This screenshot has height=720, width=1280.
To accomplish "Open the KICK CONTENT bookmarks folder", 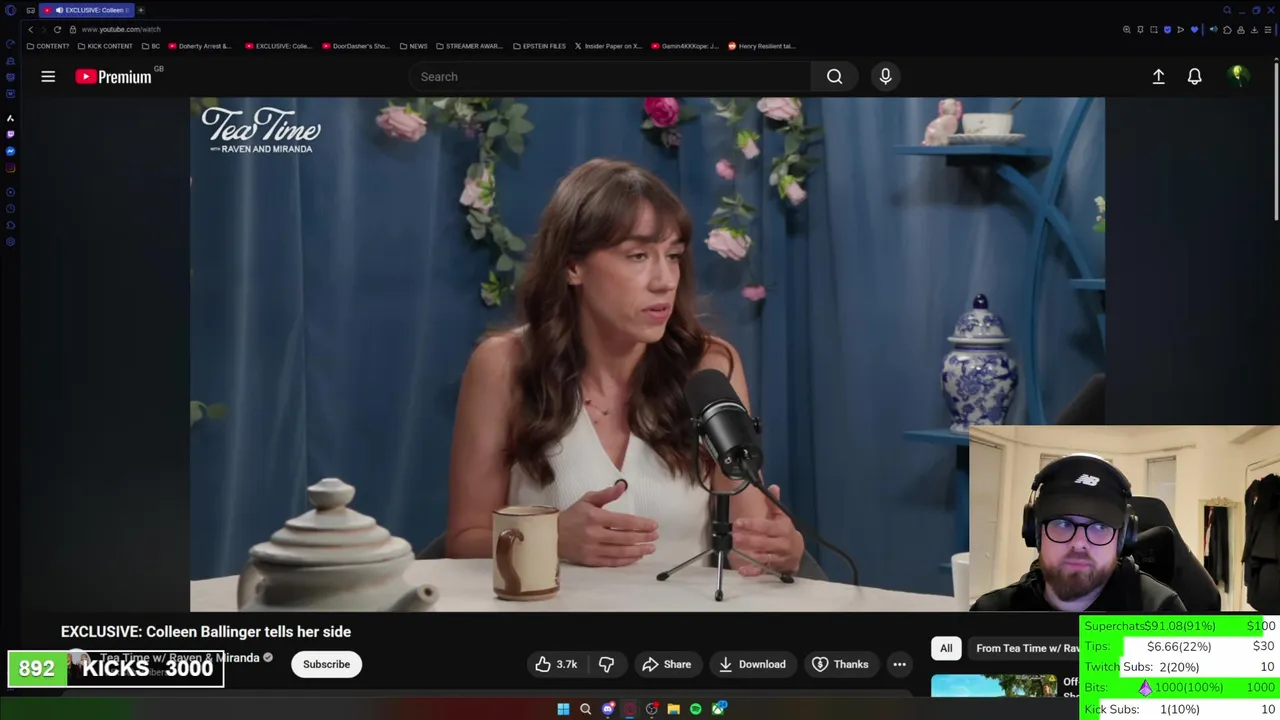I will [x=105, y=46].
